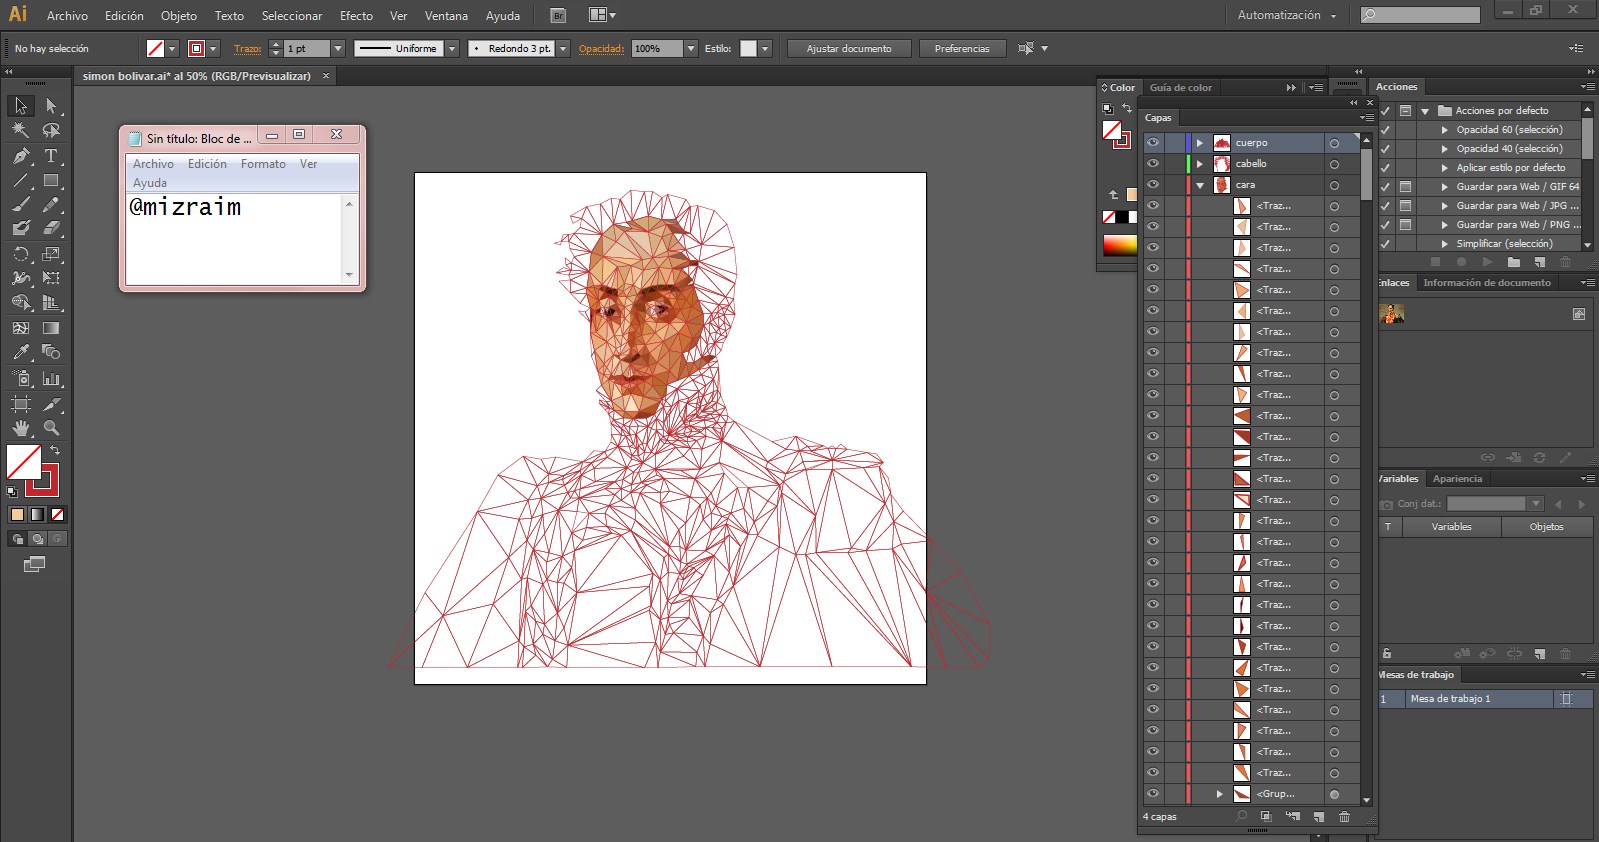Open the Objeto menu

[x=179, y=16]
